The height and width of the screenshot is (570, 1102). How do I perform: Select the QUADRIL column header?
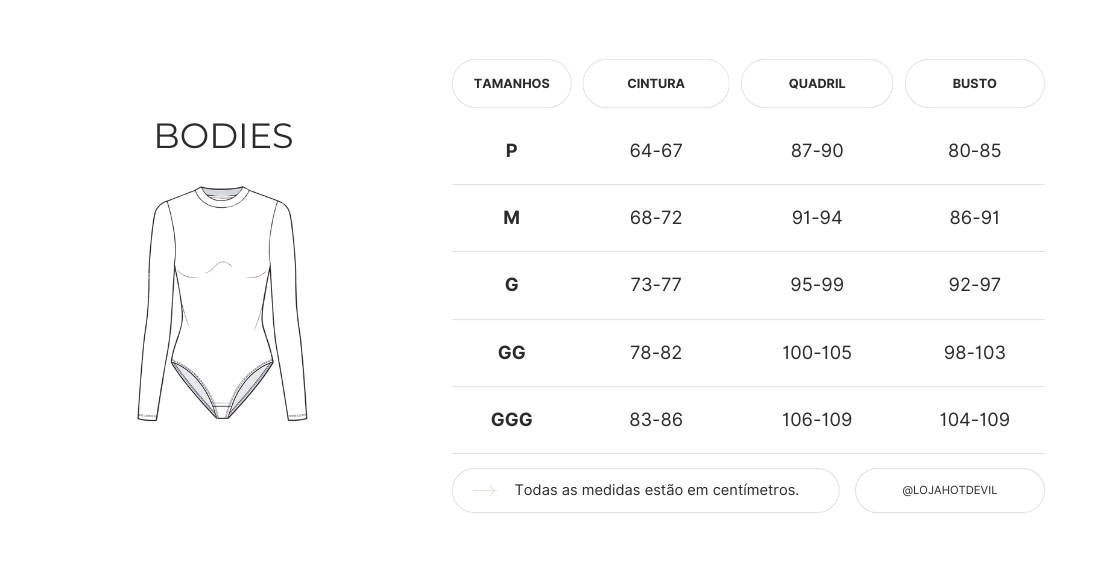pos(817,84)
